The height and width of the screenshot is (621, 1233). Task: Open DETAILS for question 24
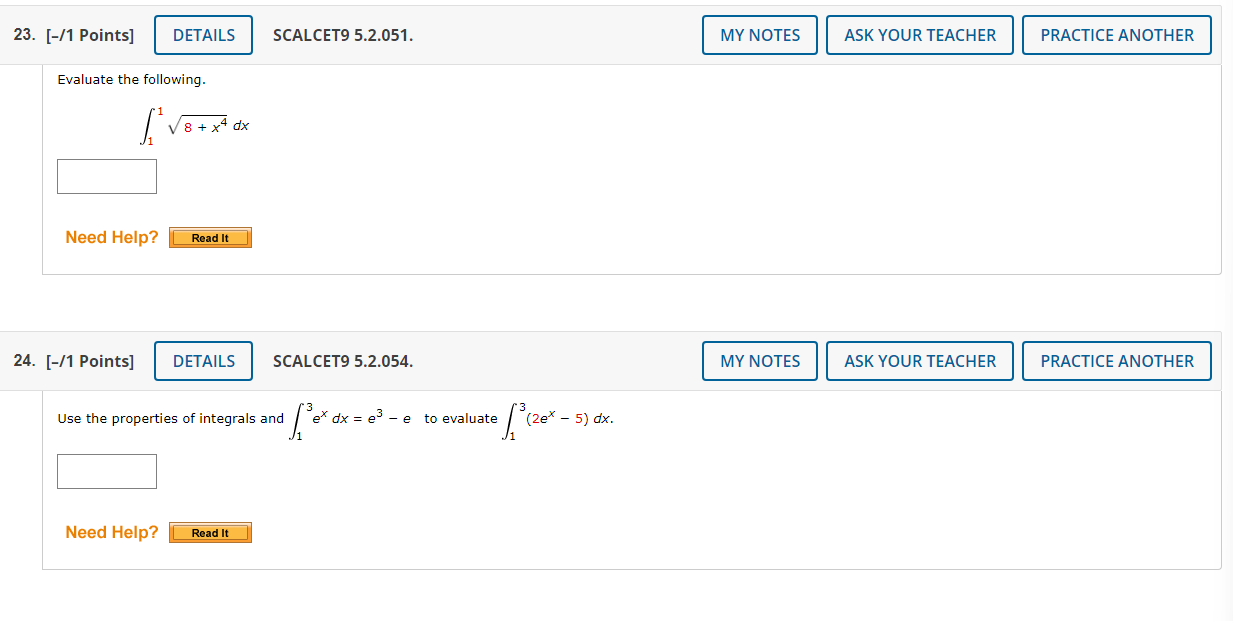(x=203, y=360)
